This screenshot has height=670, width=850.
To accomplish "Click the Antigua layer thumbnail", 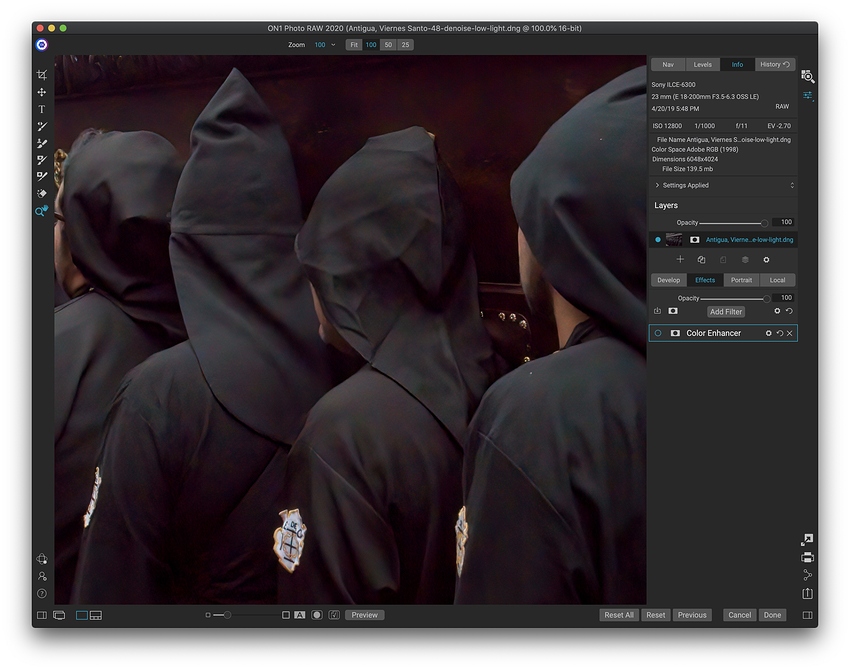I will (675, 240).
